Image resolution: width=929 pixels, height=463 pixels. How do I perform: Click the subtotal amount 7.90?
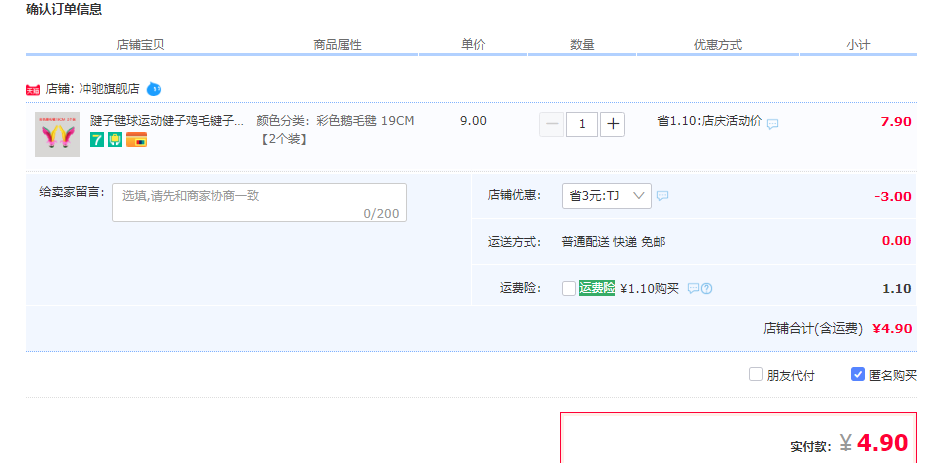point(896,122)
